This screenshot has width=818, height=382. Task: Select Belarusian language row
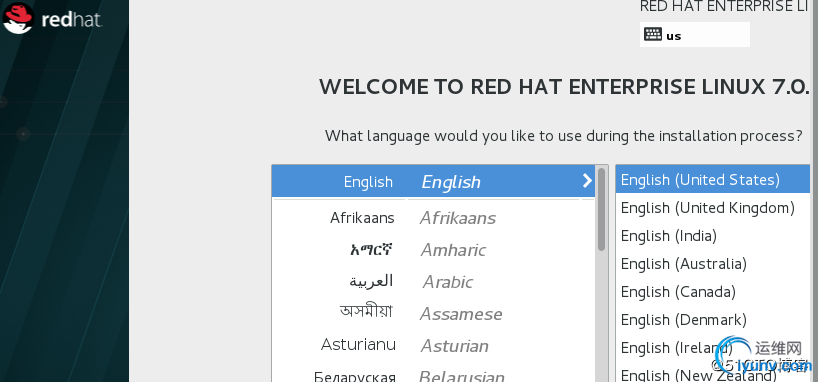point(433,374)
